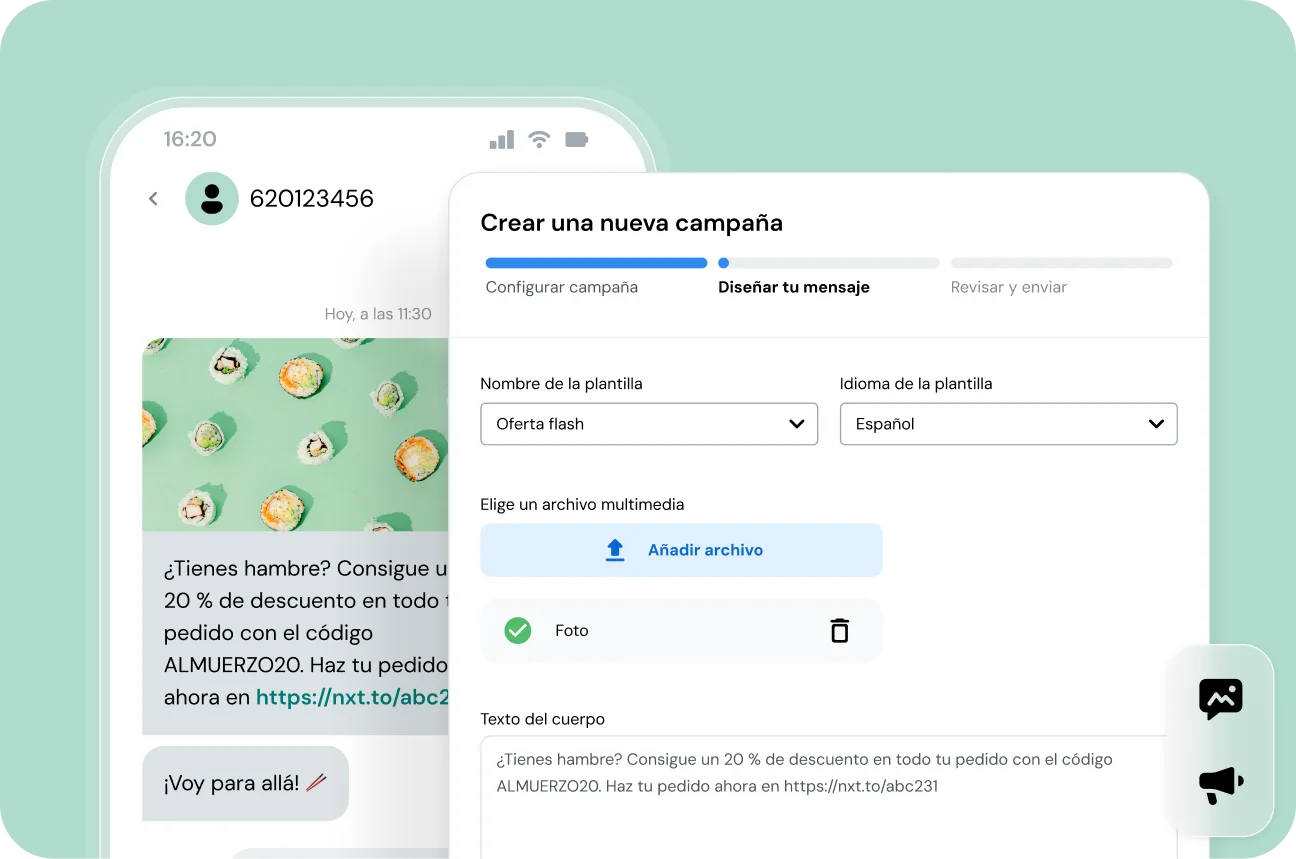Click the cellular signal bars icon
The image size is (1296, 859).
(x=501, y=139)
